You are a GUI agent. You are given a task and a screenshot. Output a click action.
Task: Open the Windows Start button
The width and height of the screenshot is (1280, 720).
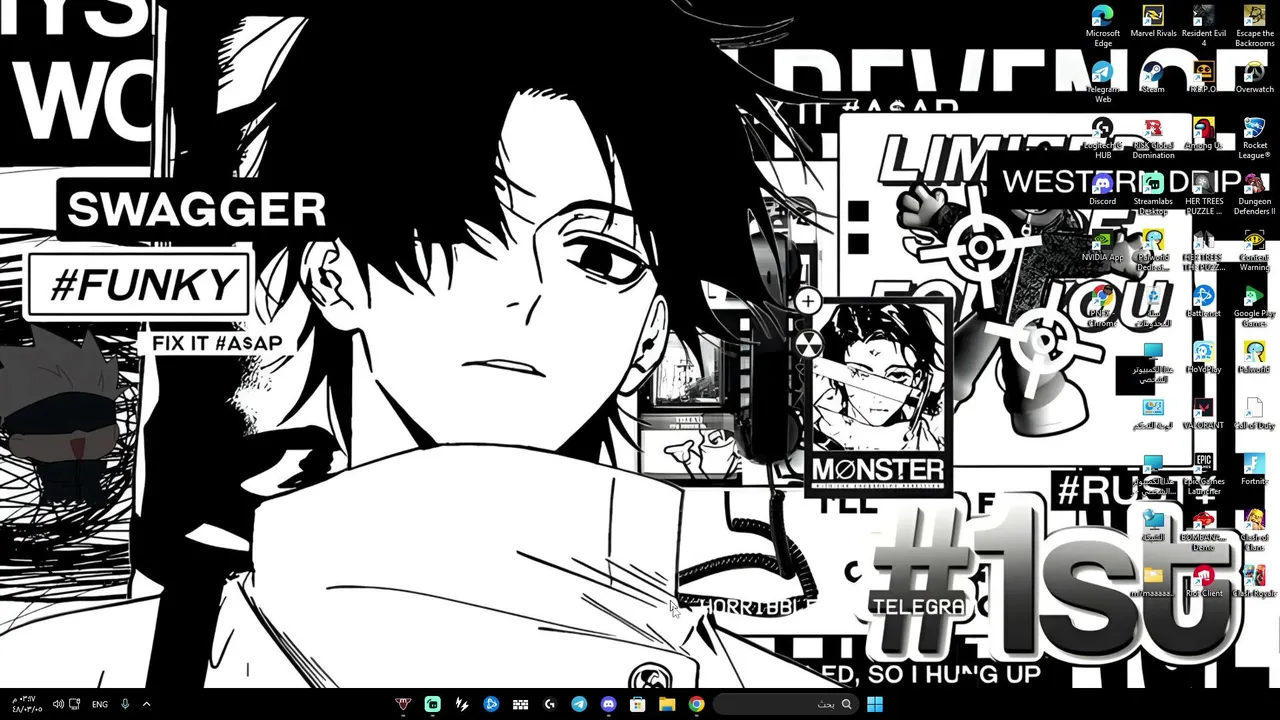pos(875,704)
